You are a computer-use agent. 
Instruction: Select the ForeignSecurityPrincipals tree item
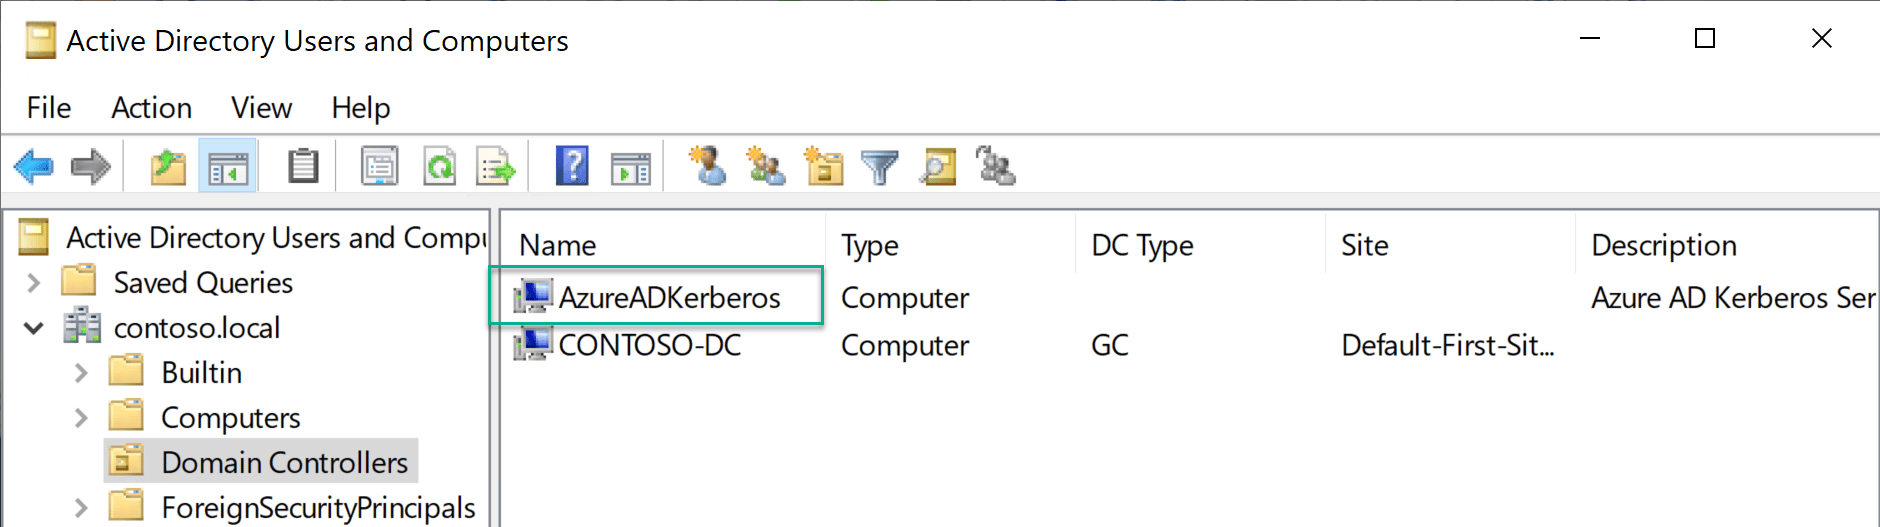(319, 508)
